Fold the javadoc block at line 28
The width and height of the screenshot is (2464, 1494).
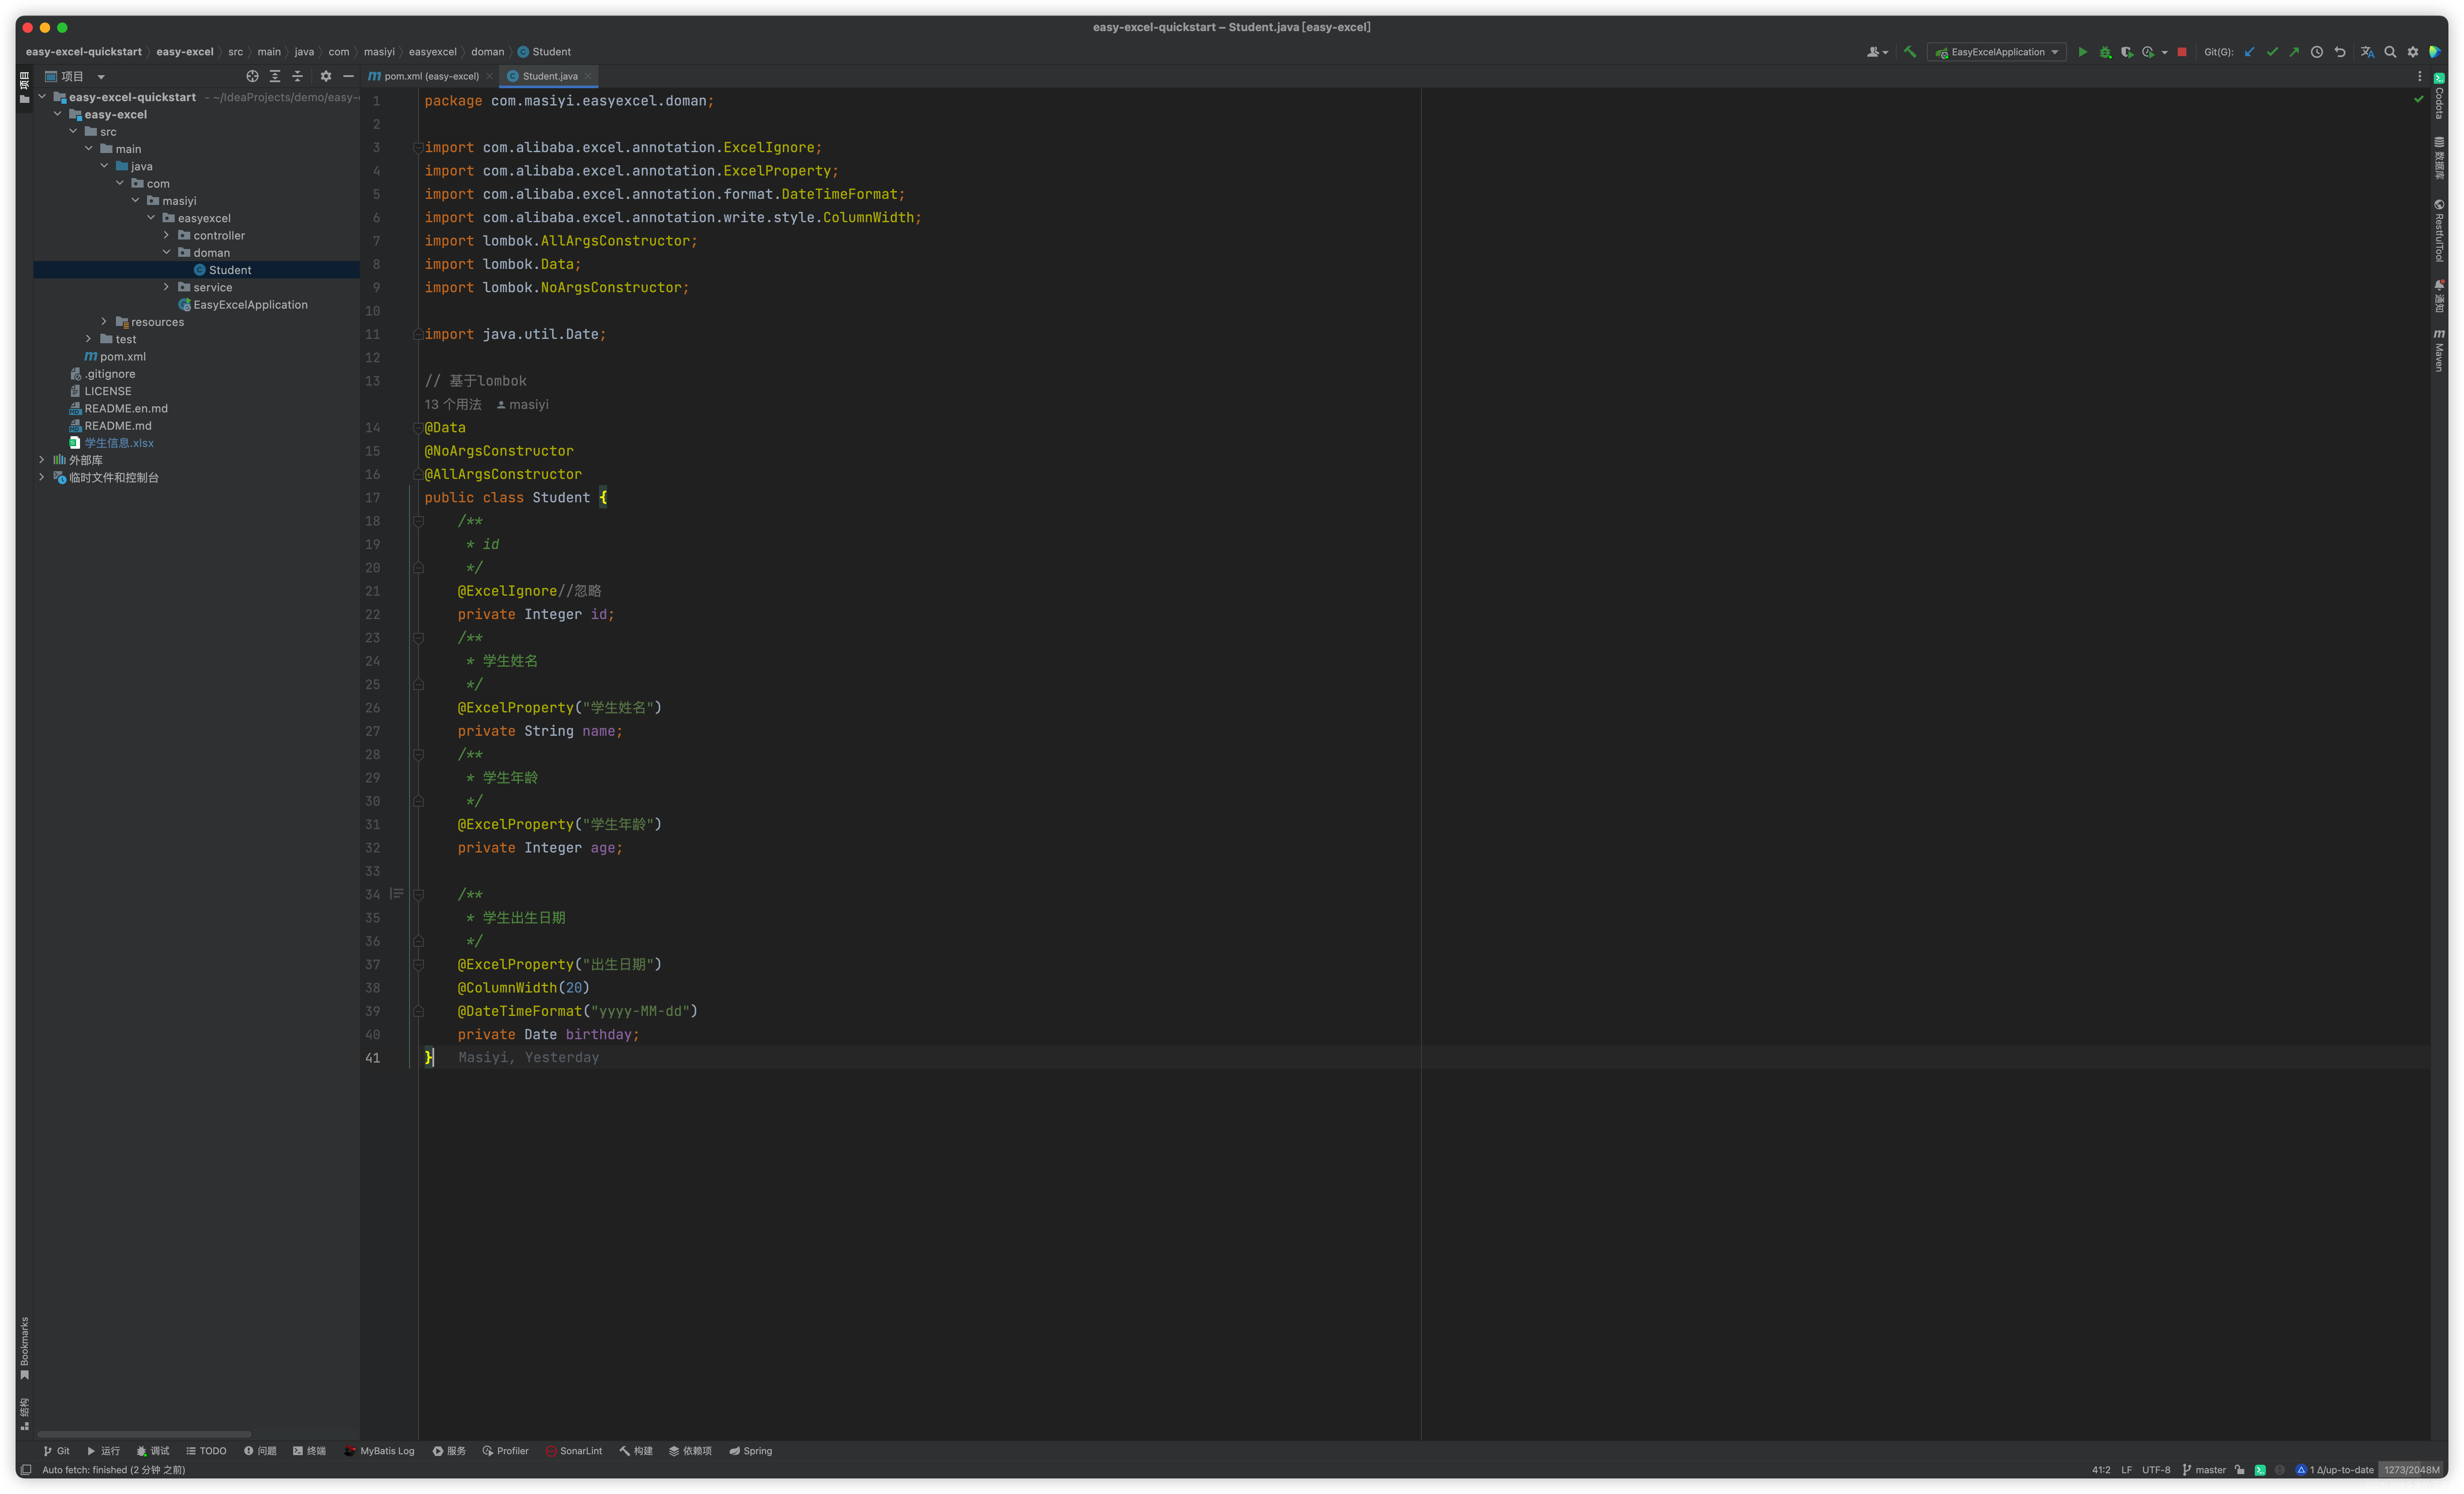(419, 755)
